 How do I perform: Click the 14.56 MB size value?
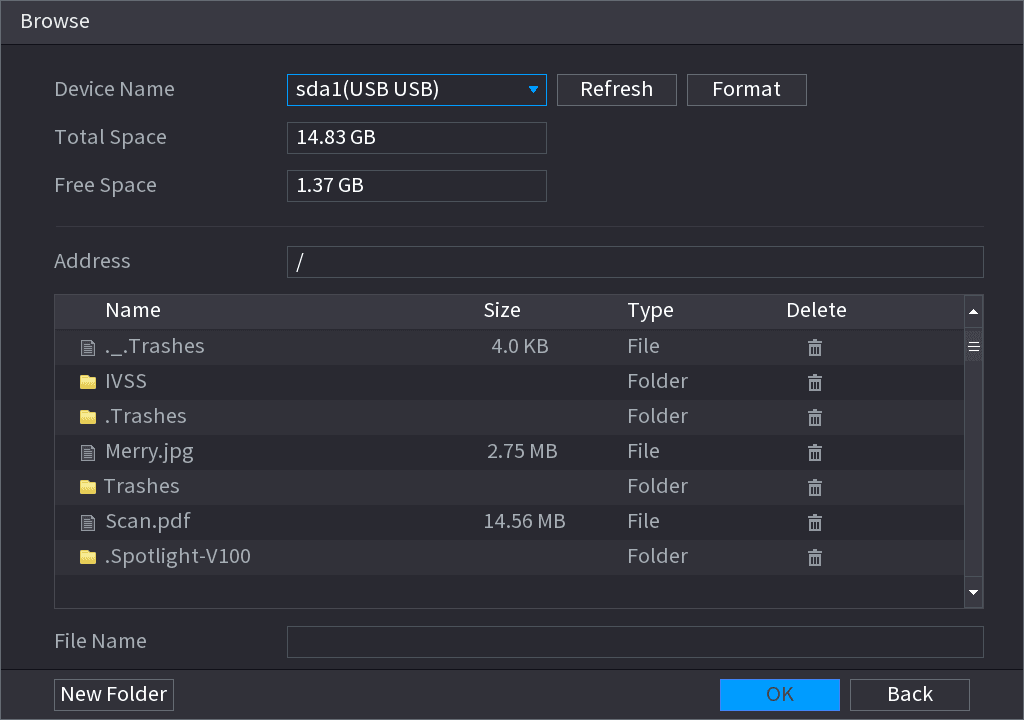click(x=524, y=521)
